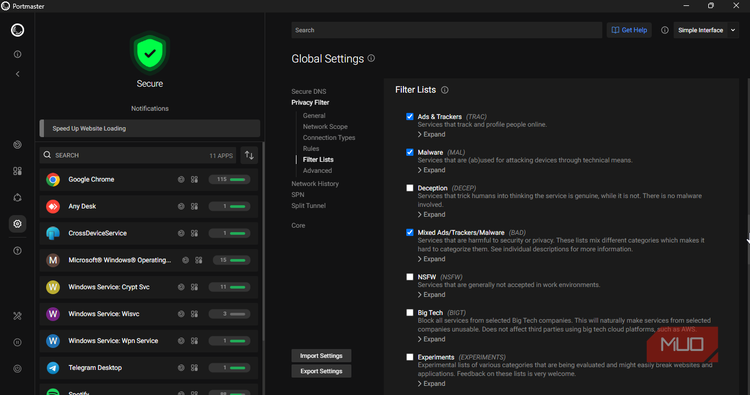Select the Network Scope subsection
750x395 pixels.
tap(325, 127)
